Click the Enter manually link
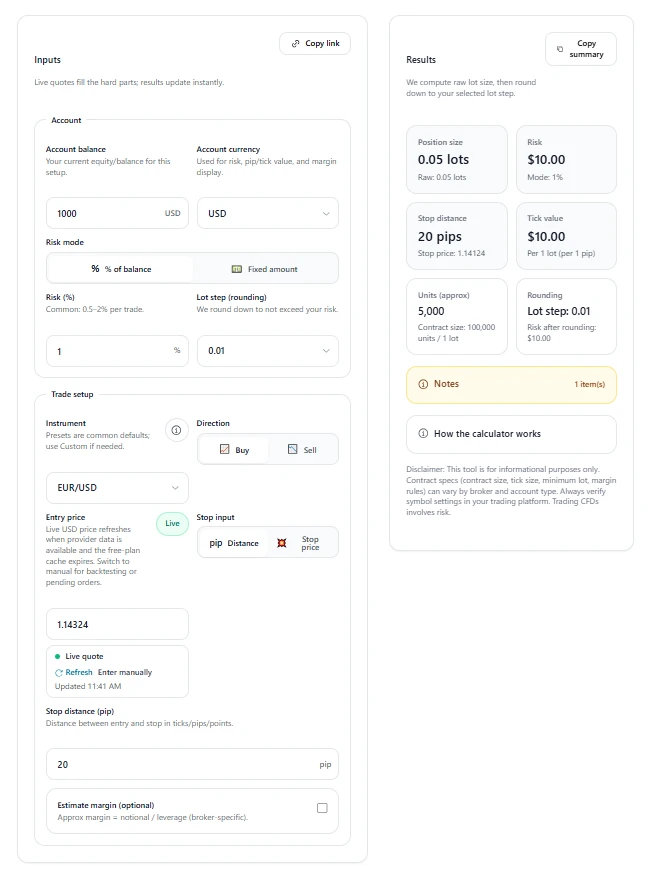649x873 pixels. coord(125,673)
